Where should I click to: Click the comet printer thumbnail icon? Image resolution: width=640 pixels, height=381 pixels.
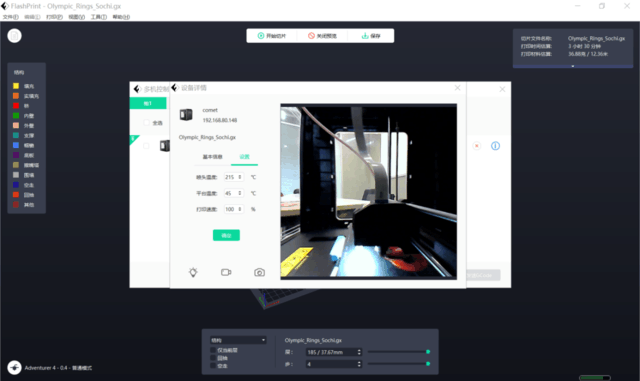186,115
